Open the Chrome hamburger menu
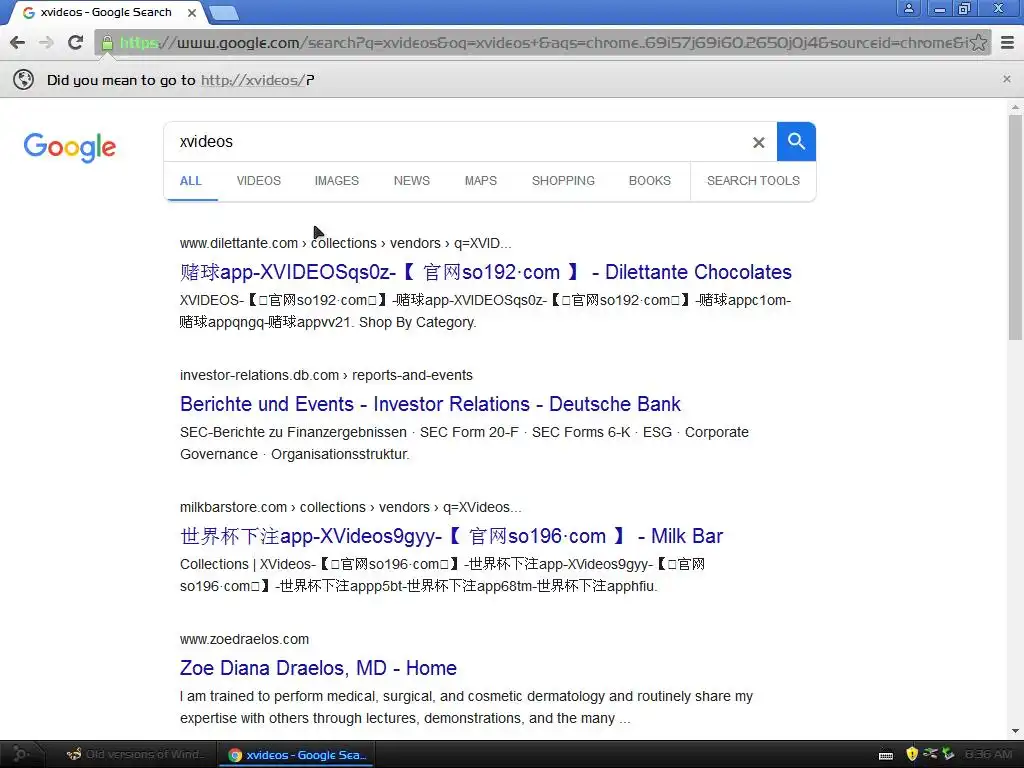The image size is (1024, 768). 1008,42
